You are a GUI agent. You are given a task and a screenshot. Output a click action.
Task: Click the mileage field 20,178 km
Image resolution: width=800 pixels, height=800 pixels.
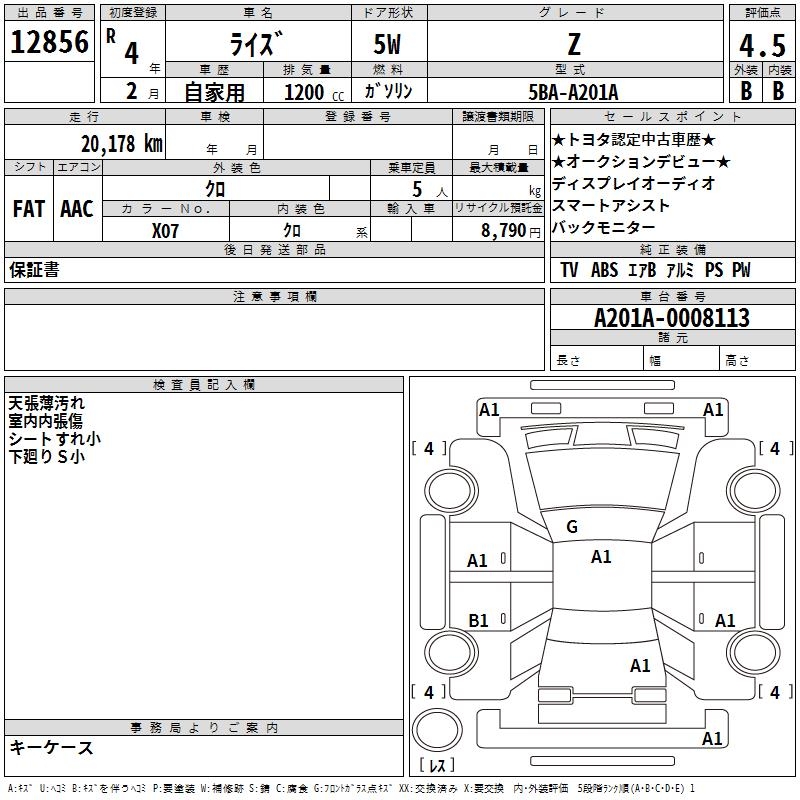coord(122,144)
